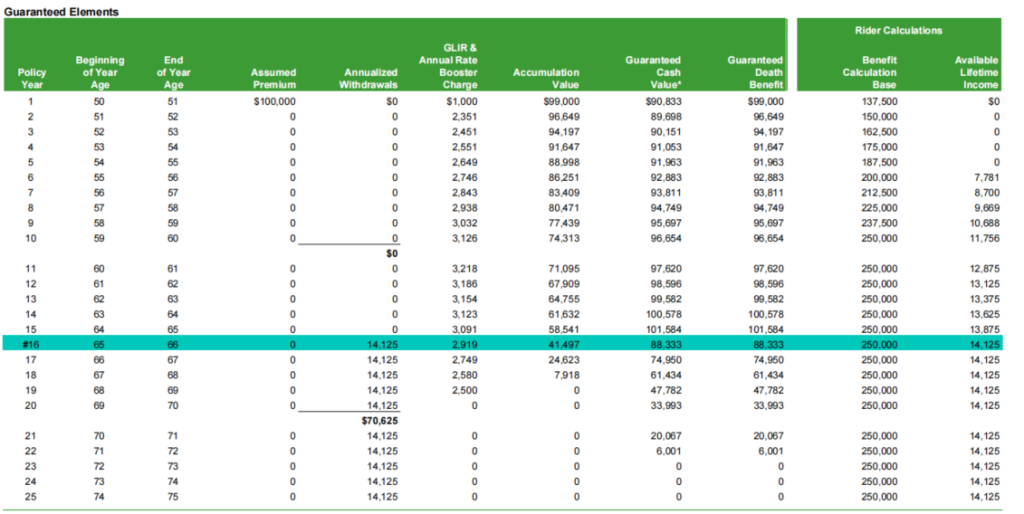The height and width of the screenshot is (514, 1024).
Task: Select the GLIR & Annual Rate Booster Charge header
Action: coord(459,66)
